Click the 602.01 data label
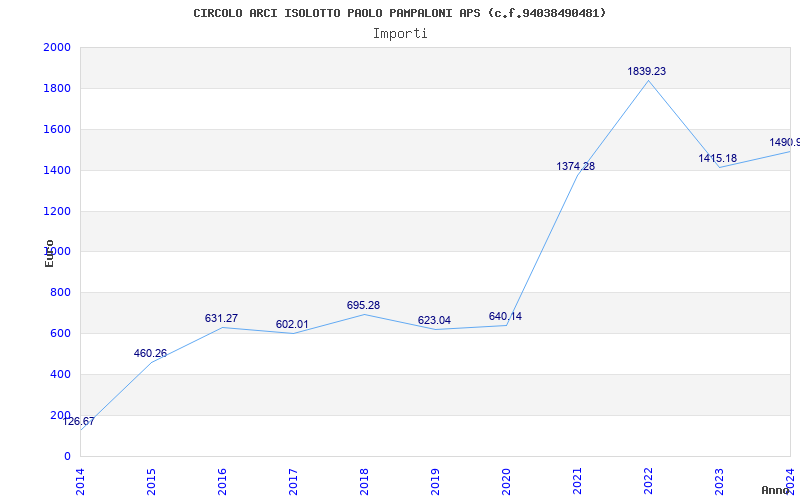800x500 pixels. (292, 324)
